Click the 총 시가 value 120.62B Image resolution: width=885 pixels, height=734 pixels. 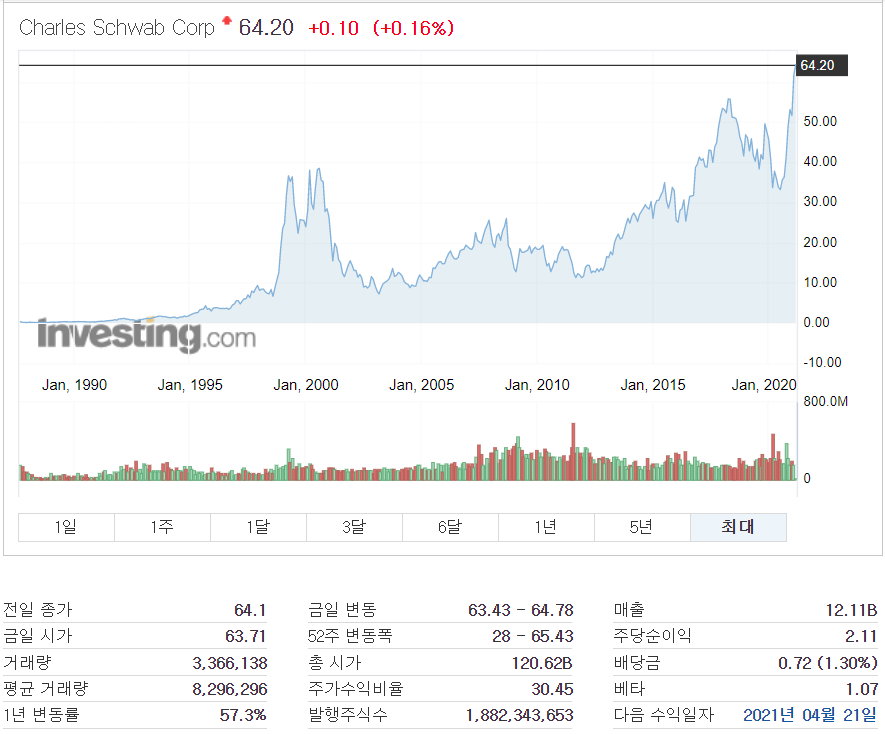coord(542,663)
